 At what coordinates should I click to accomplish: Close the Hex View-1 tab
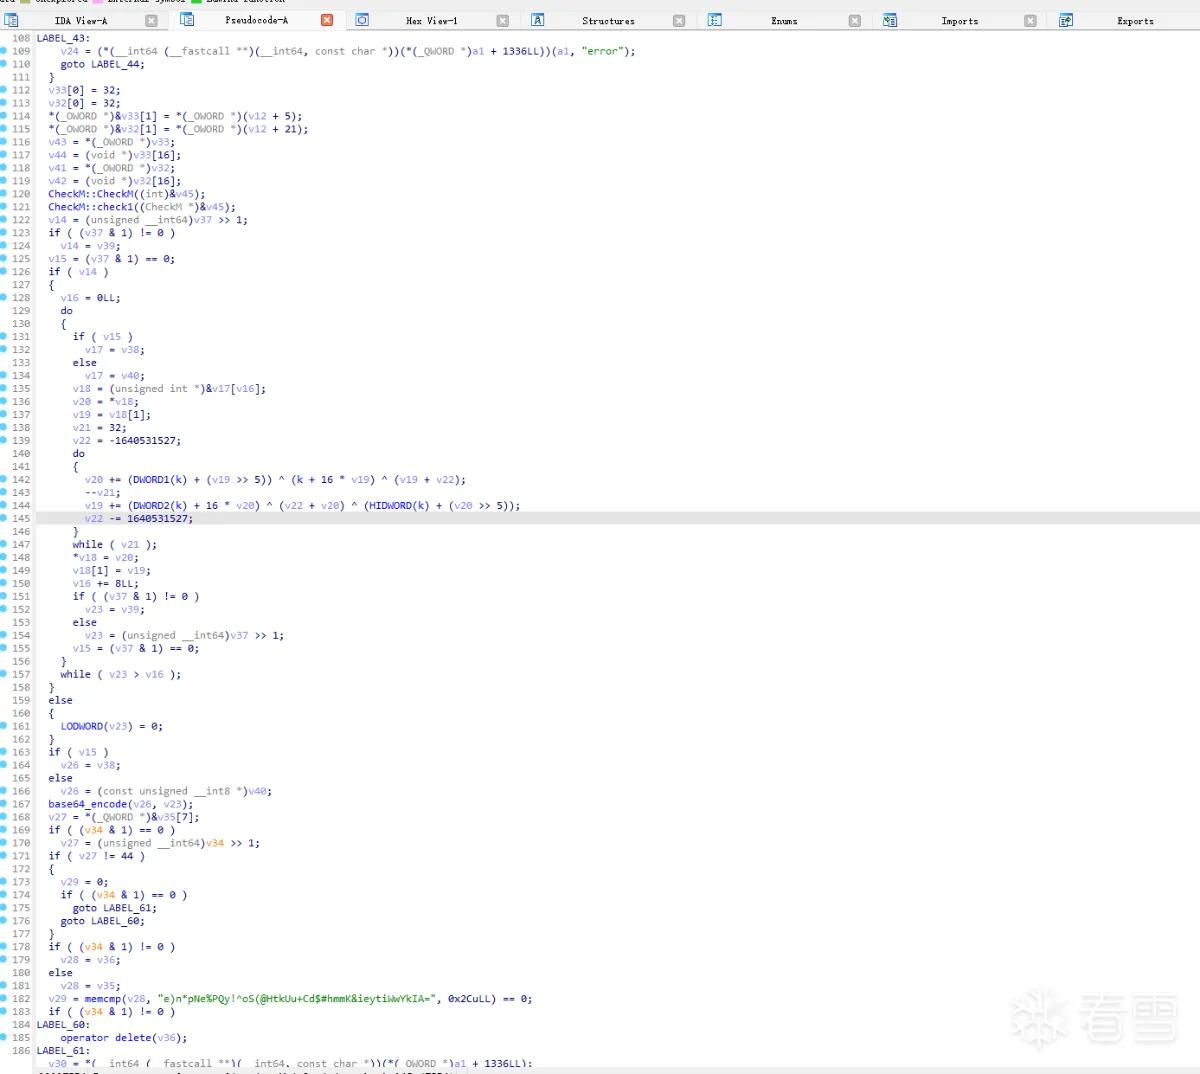tap(503, 20)
